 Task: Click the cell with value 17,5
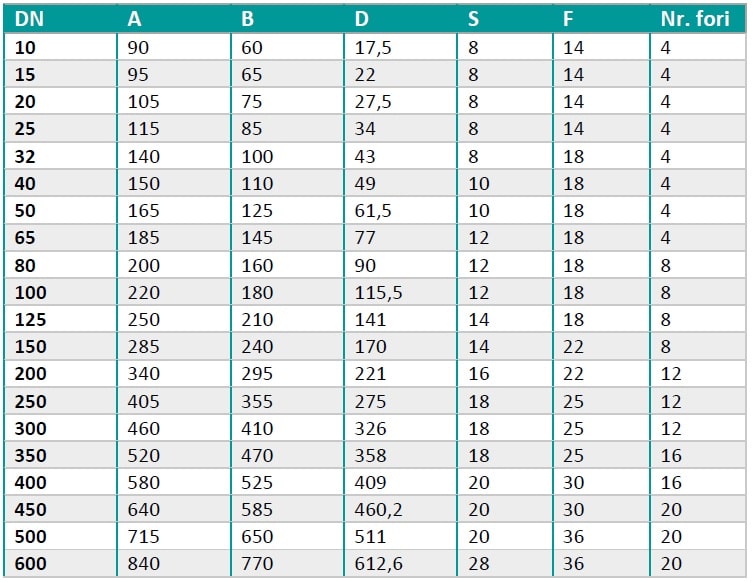373,48
